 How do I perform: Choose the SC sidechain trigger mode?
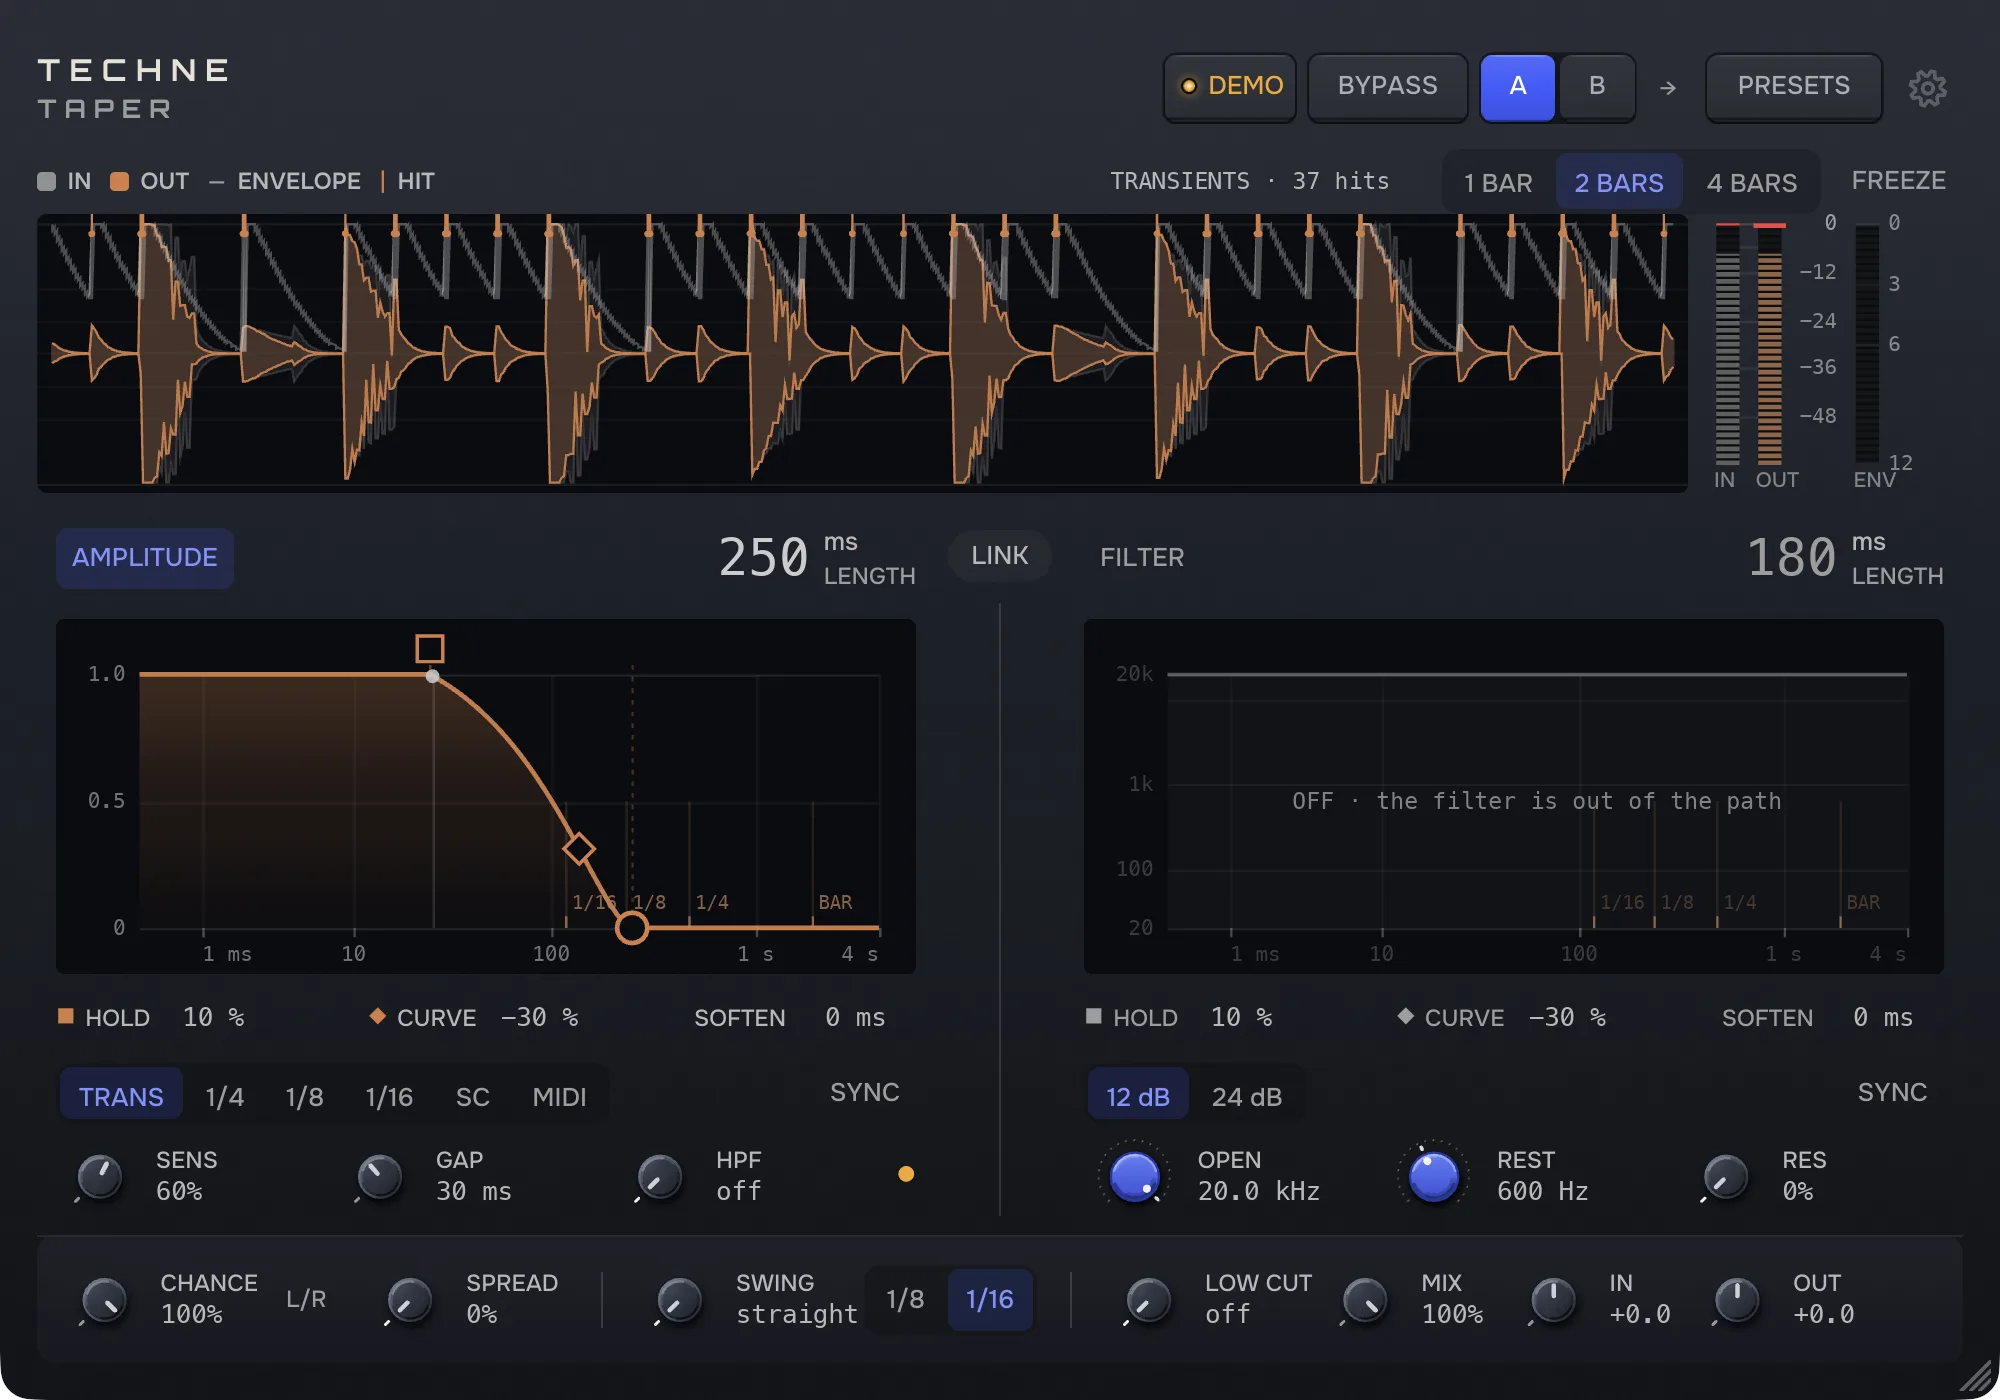point(473,1097)
